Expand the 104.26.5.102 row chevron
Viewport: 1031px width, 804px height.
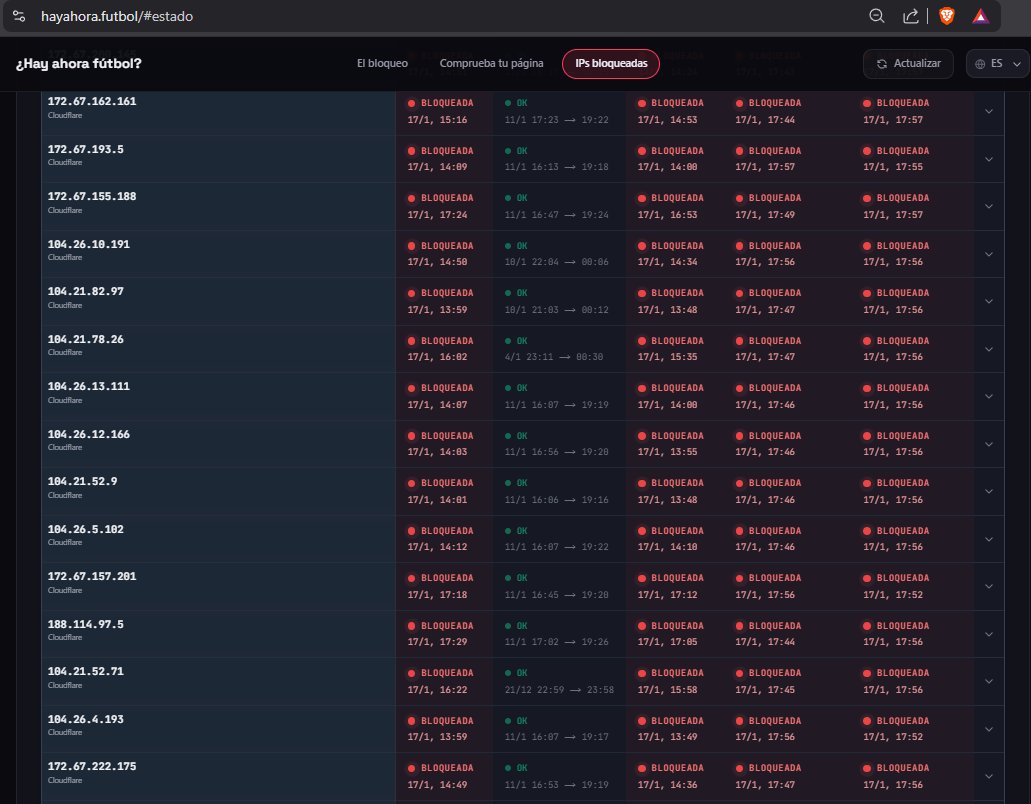988,539
